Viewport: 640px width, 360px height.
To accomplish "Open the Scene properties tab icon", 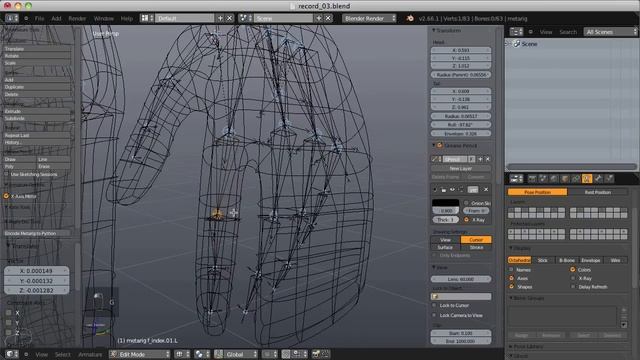I will (x=543, y=179).
